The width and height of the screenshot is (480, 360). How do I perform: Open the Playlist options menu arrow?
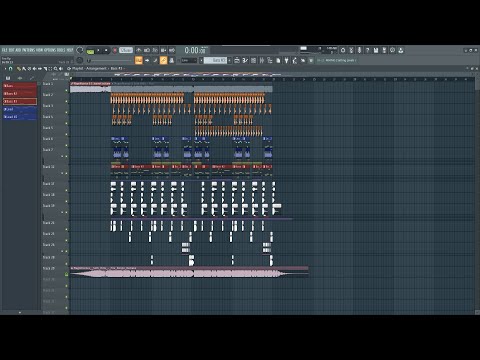click(5, 69)
